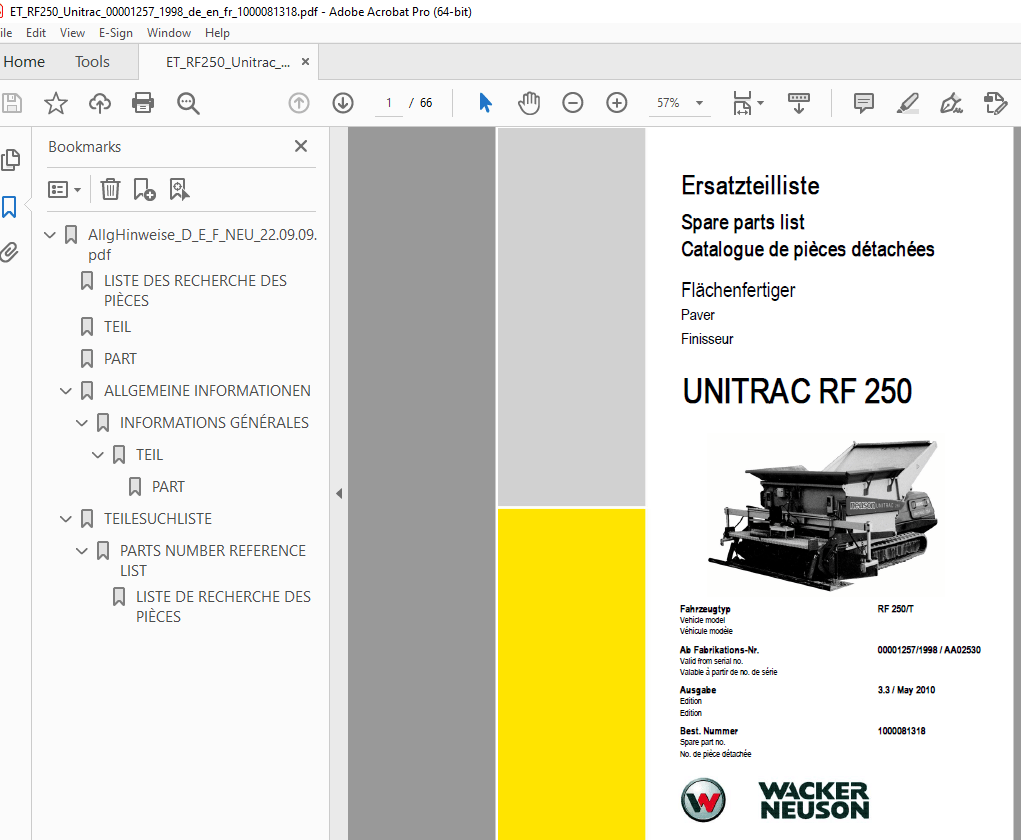Collapse the AllgHinweise bookmark group
The width and height of the screenshot is (1021, 840).
(49, 233)
